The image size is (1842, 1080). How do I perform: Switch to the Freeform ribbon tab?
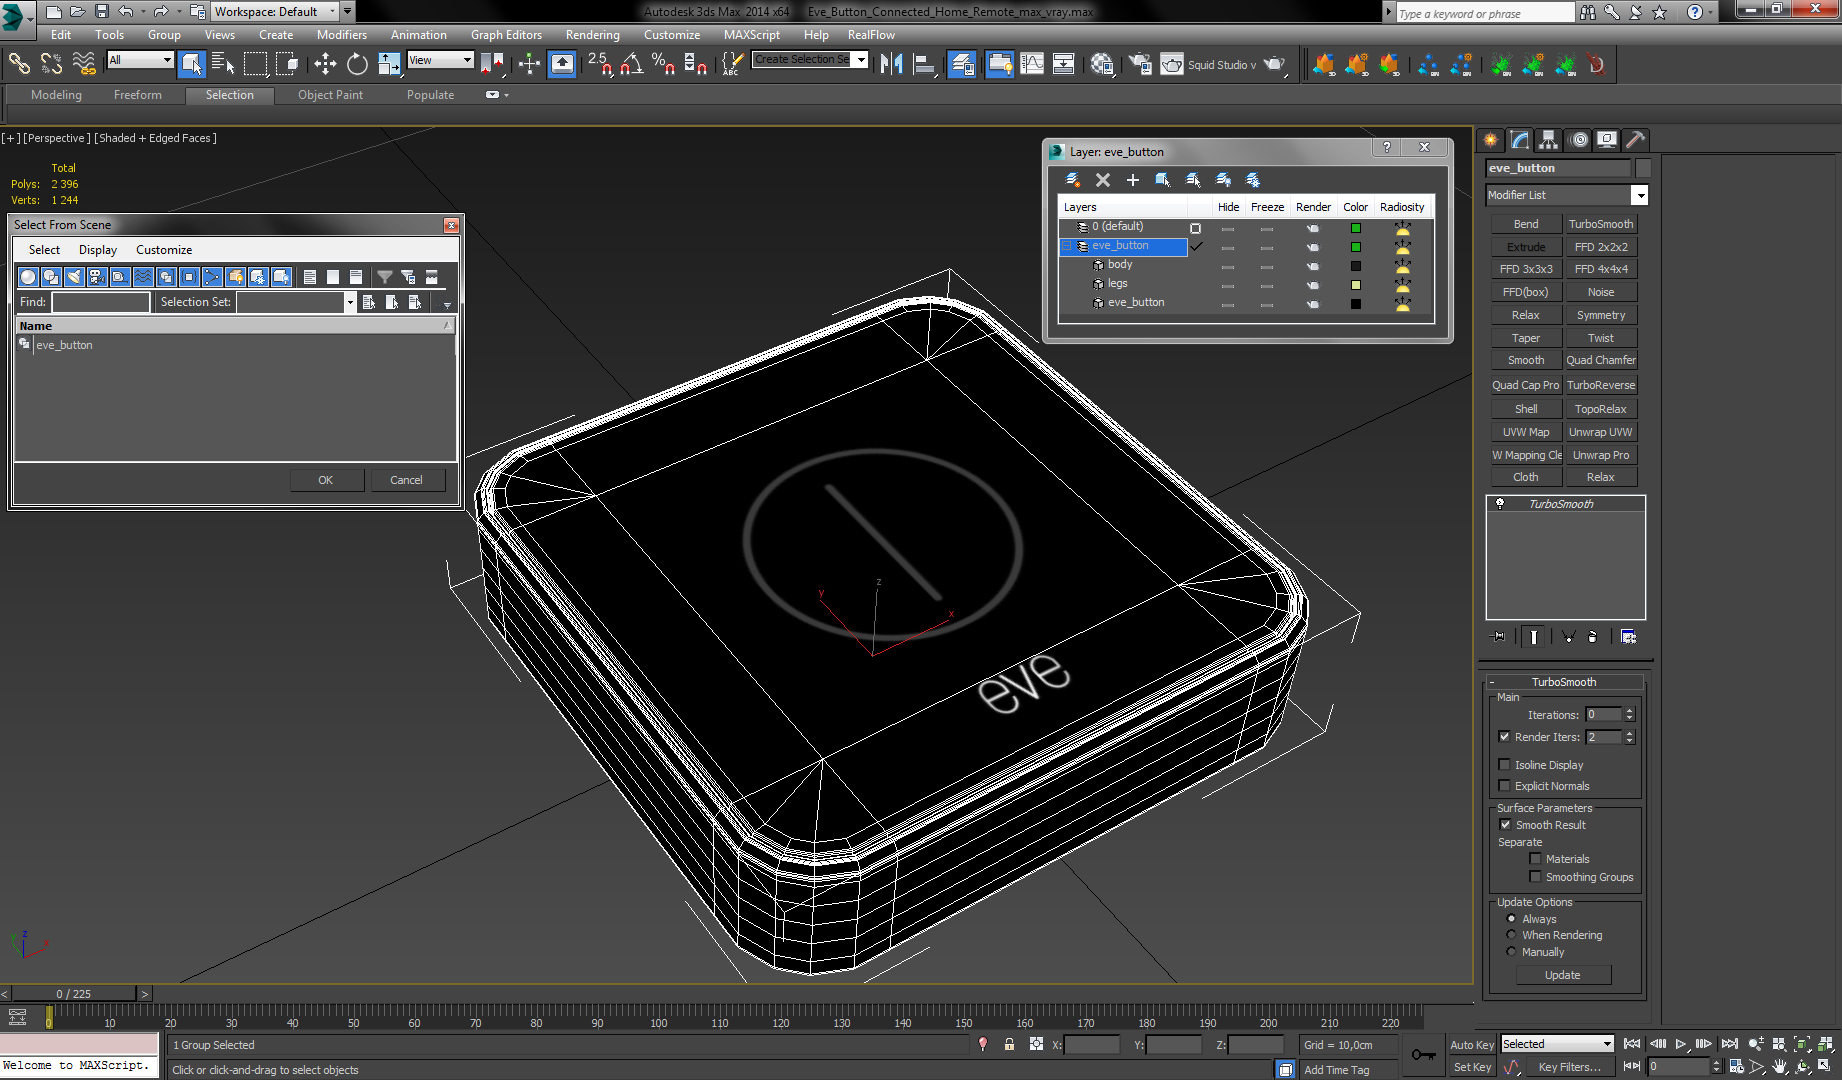click(x=137, y=95)
